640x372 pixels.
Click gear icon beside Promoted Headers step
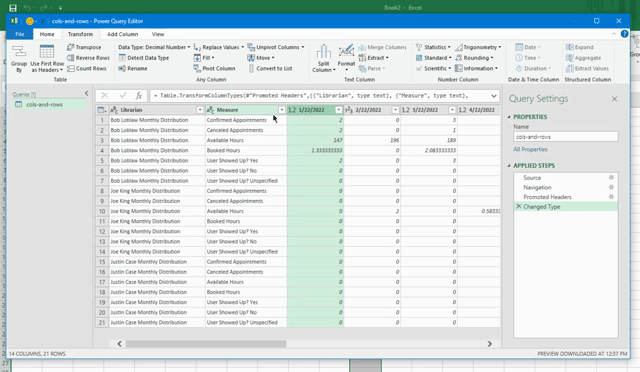[x=611, y=197]
